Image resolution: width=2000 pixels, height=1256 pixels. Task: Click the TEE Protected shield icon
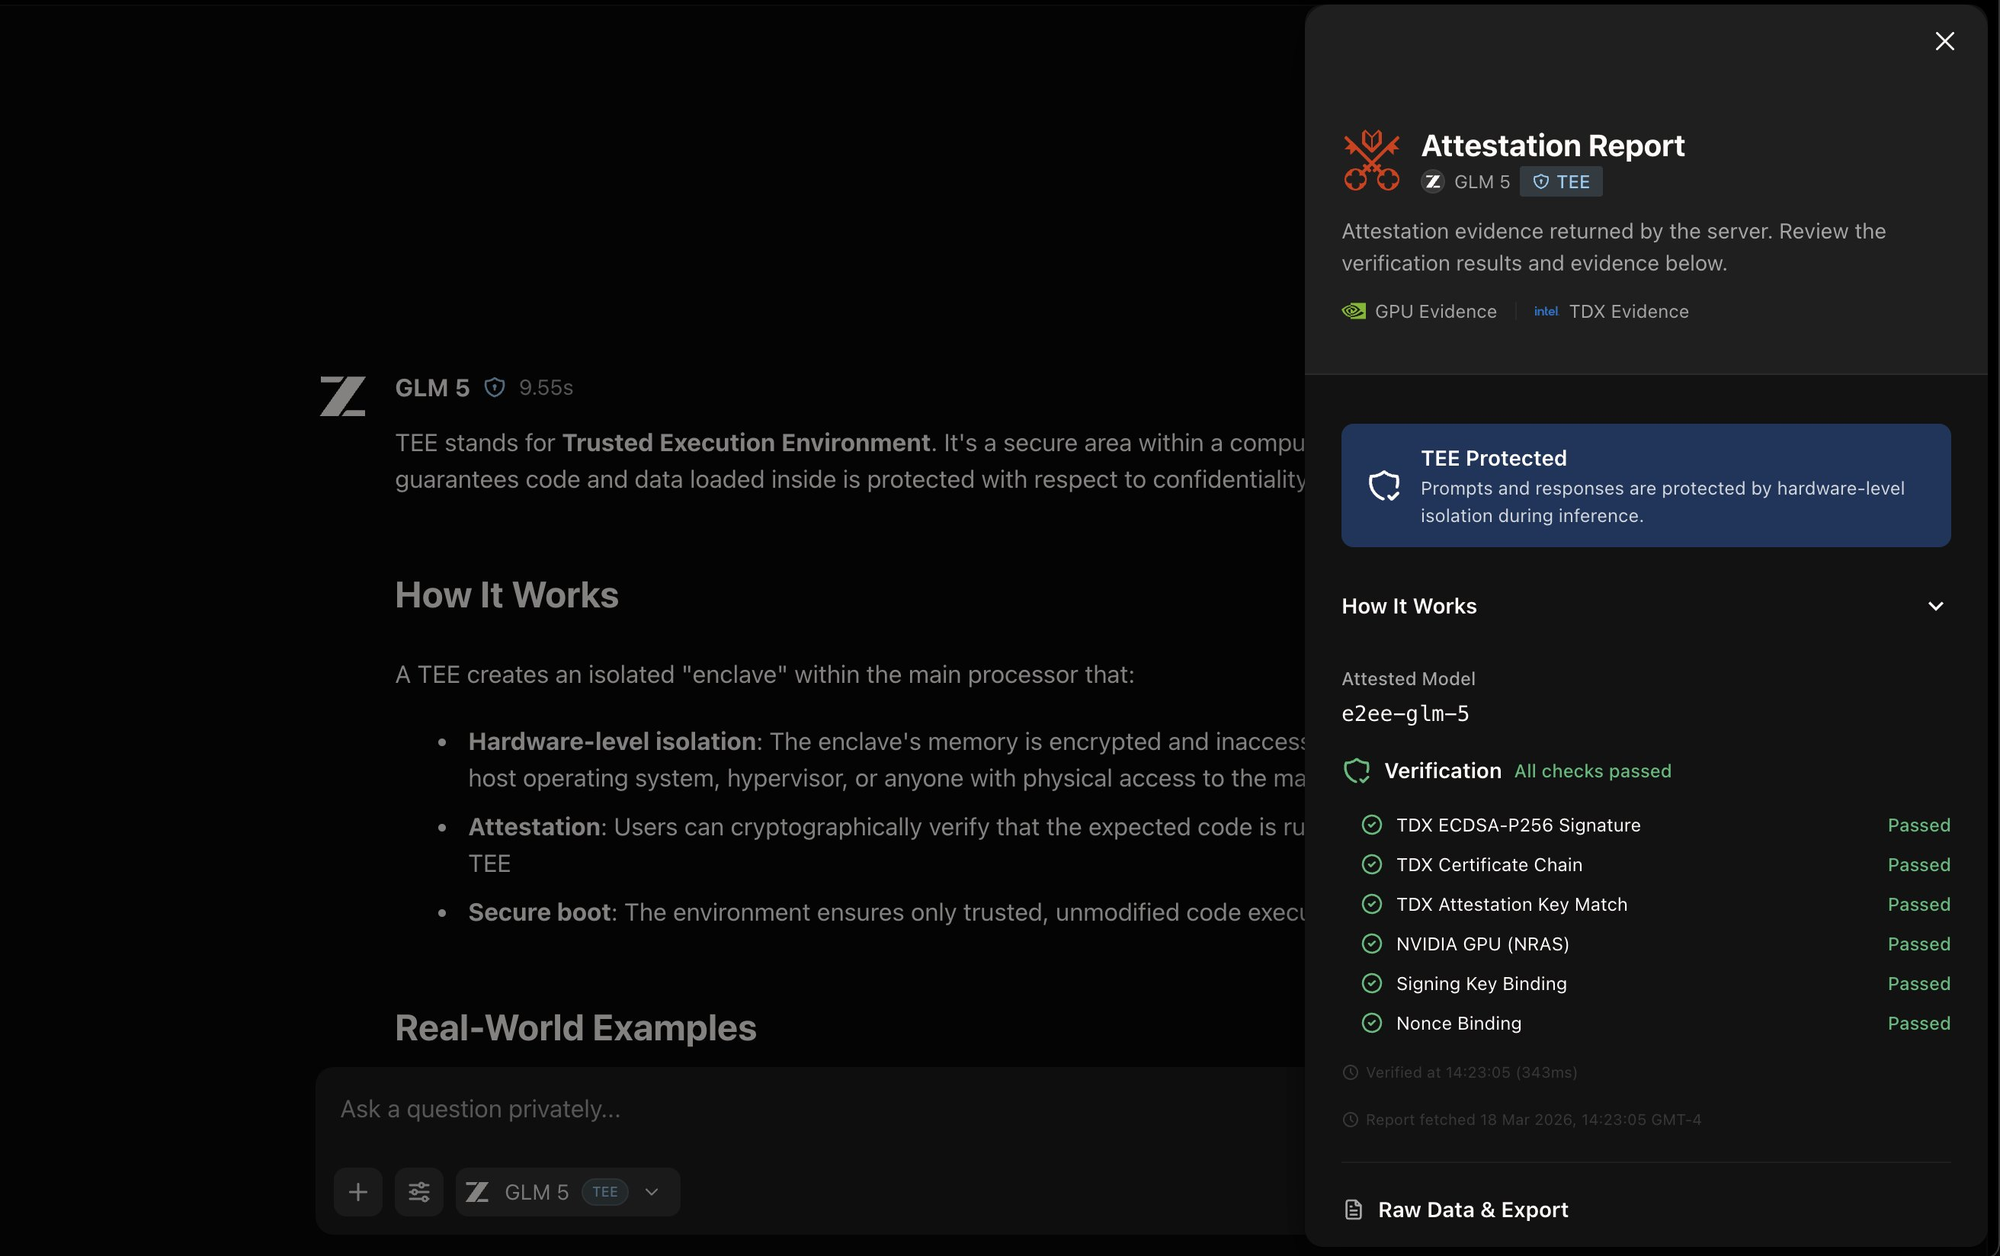coord(1384,486)
